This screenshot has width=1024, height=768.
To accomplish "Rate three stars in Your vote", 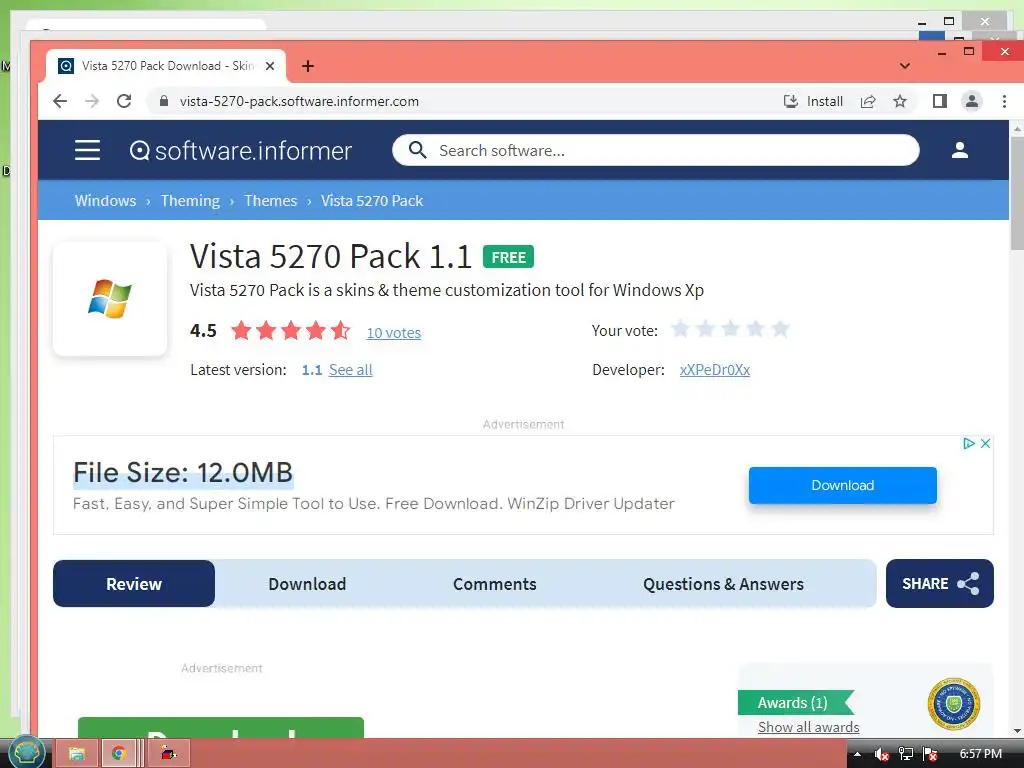I will pos(730,328).
